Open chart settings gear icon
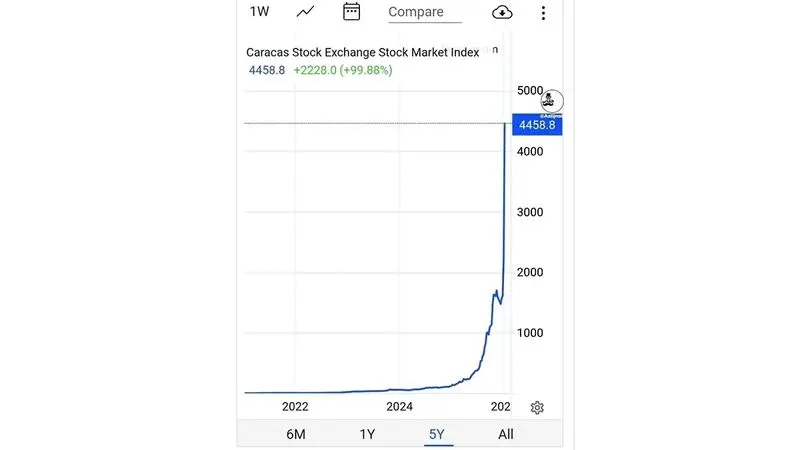This screenshot has height=450, width=800. (x=537, y=407)
